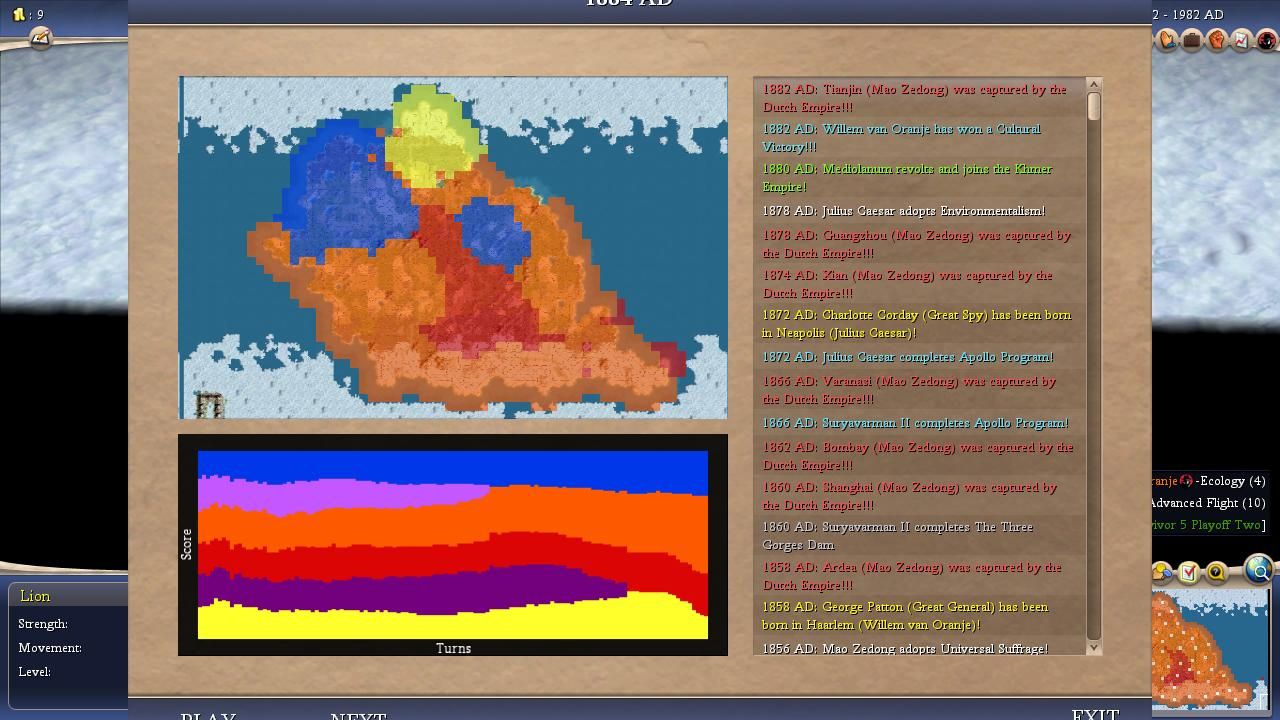Open the Info screen graph icon
The width and height of the screenshot is (1280, 720).
(x=1241, y=40)
